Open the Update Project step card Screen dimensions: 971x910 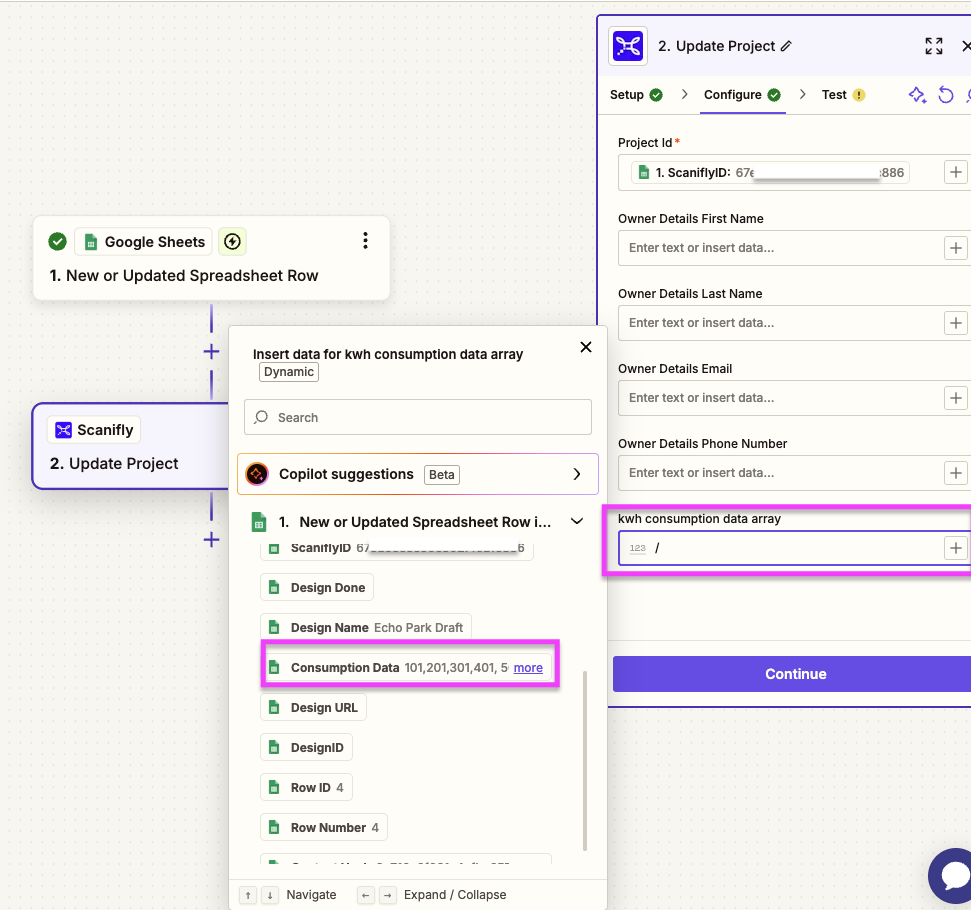(131, 446)
